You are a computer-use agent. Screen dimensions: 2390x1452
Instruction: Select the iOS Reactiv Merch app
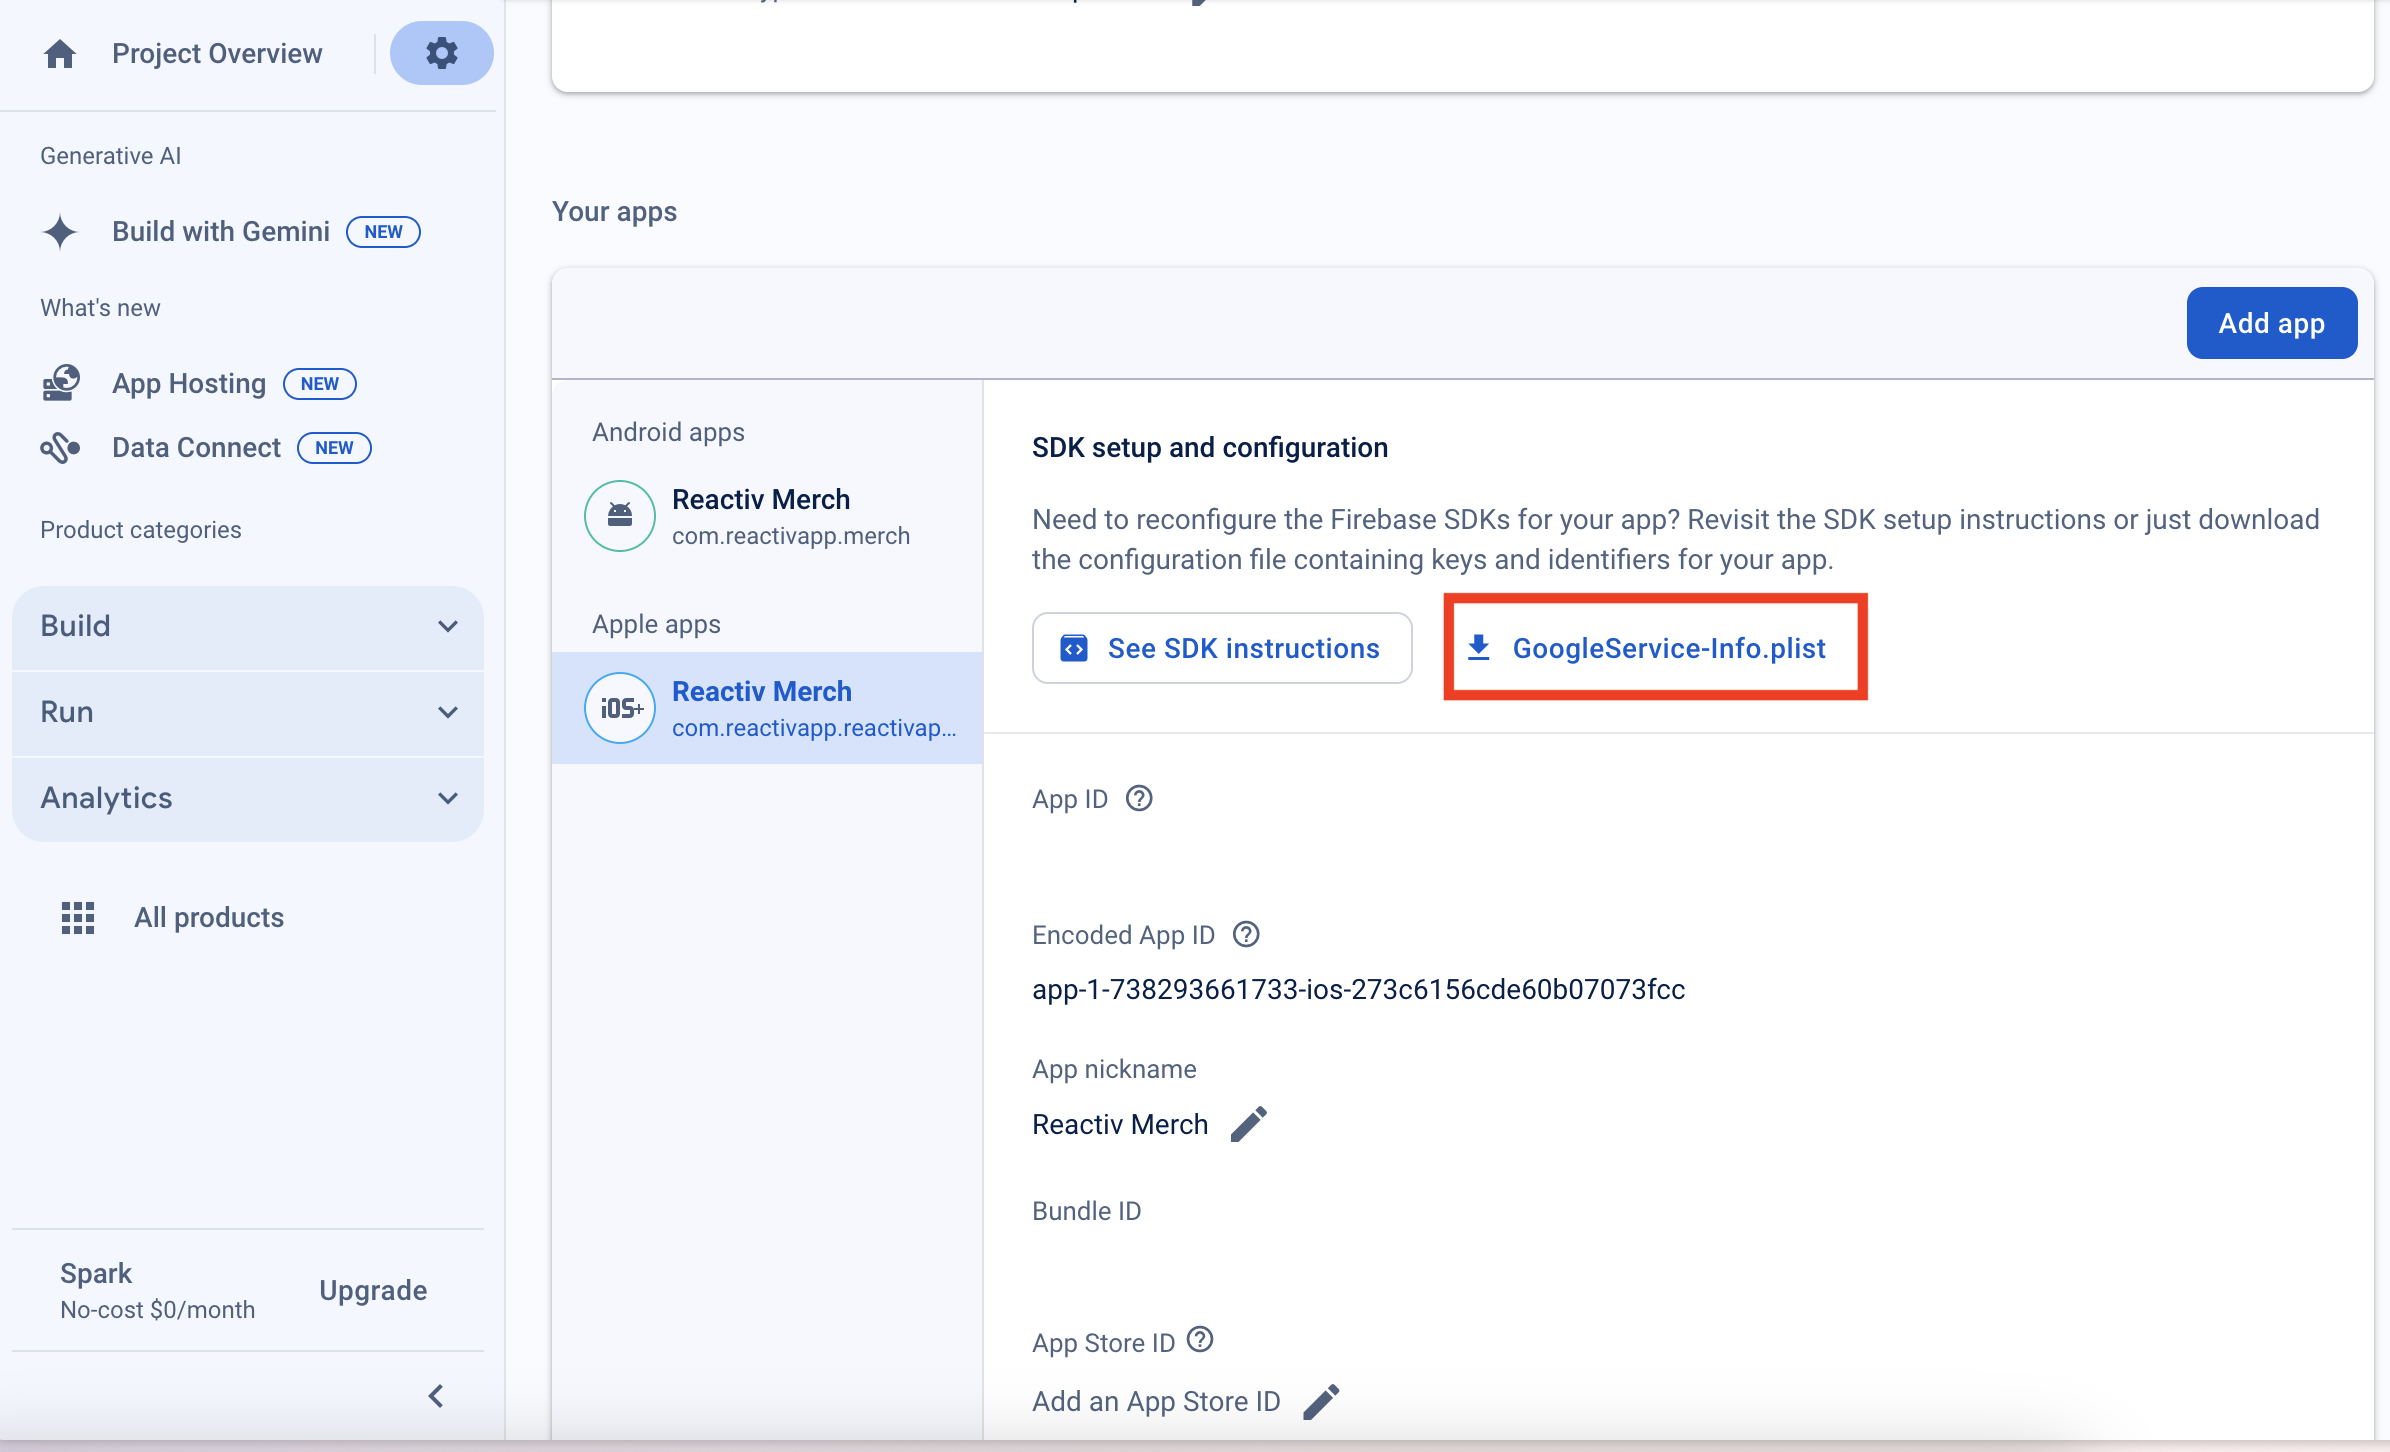tap(766, 708)
